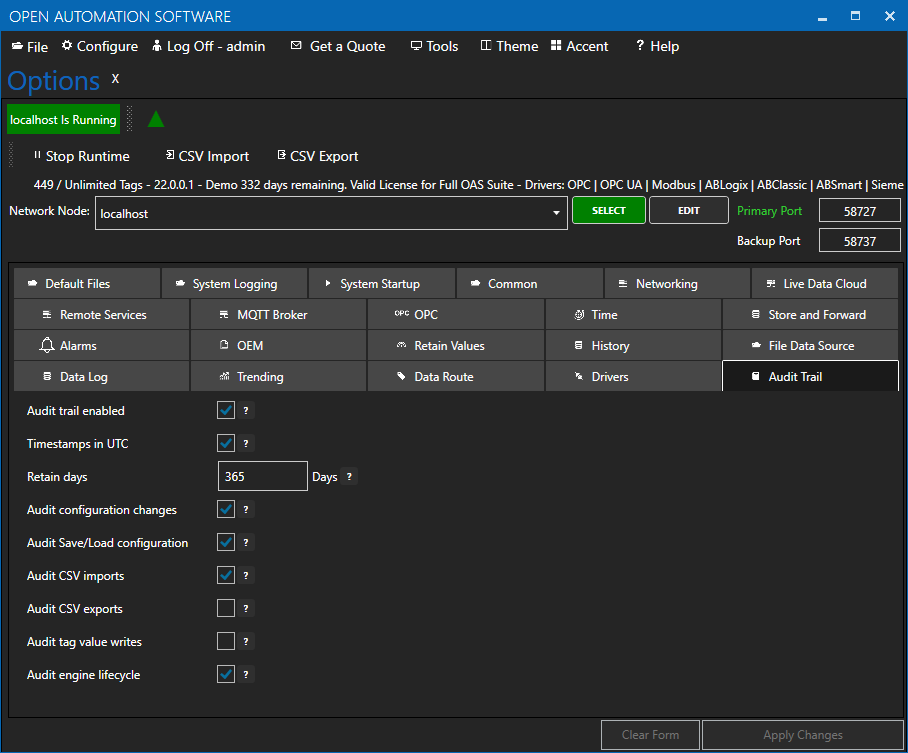Click the Backup Port field
The width and height of the screenshot is (908, 753).
(859, 241)
